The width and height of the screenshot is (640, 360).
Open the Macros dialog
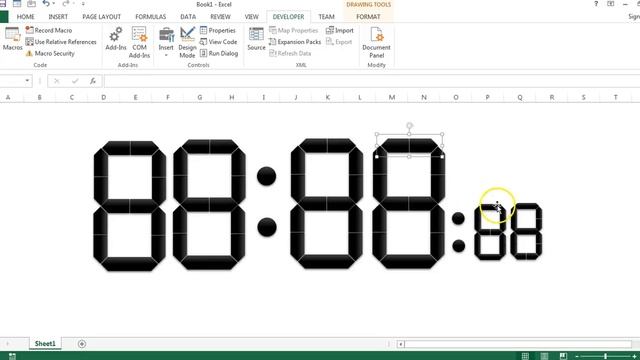coord(12,39)
